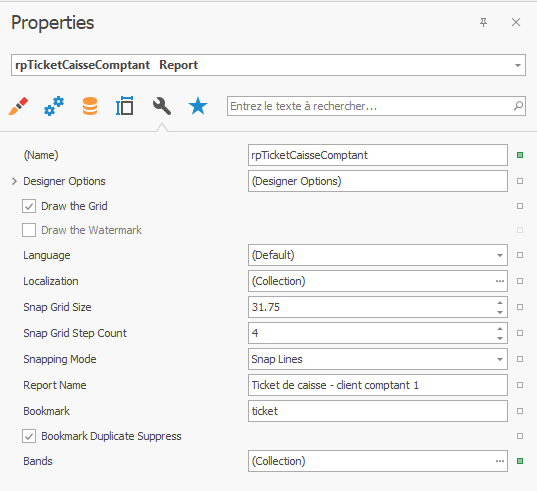
Task: Open the Appearance tab brush icon
Action: pyautogui.click(x=18, y=106)
